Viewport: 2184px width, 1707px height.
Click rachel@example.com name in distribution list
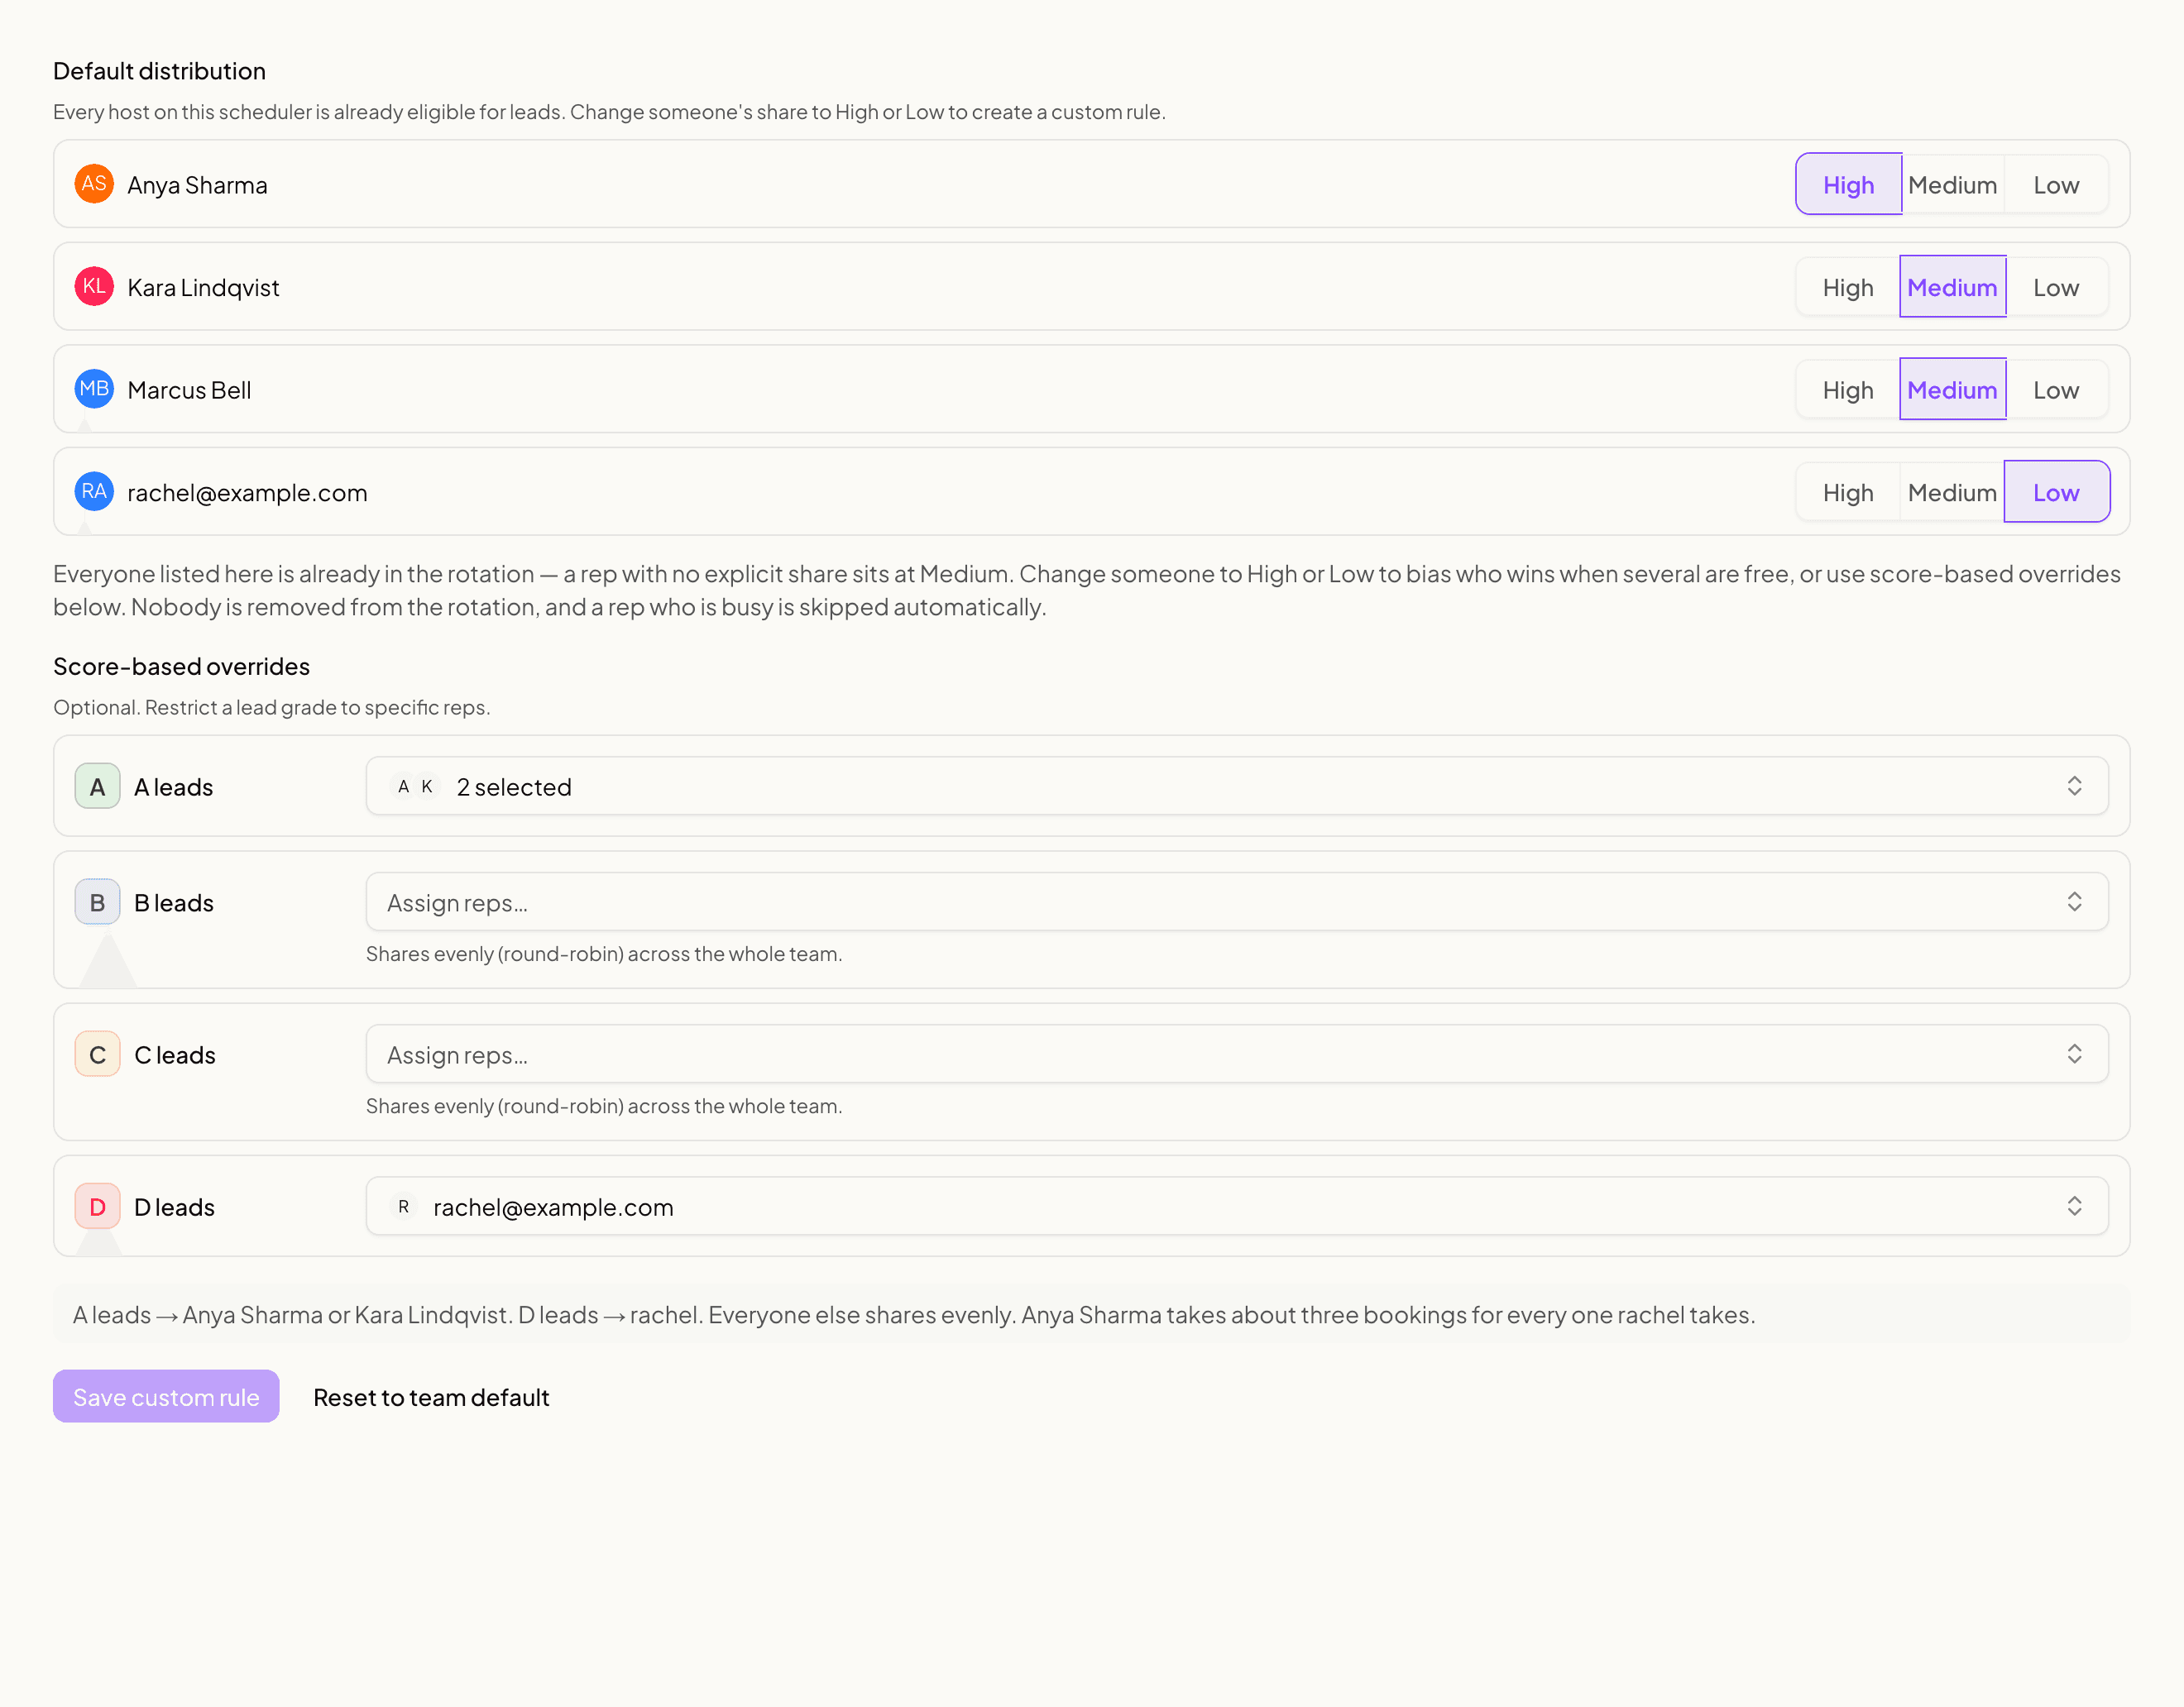click(247, 493)
